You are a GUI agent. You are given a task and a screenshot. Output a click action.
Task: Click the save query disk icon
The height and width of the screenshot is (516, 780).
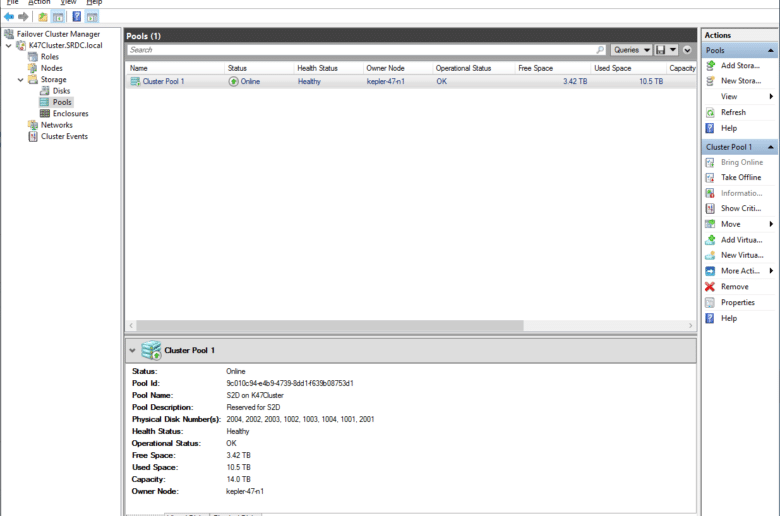(661, 50)
